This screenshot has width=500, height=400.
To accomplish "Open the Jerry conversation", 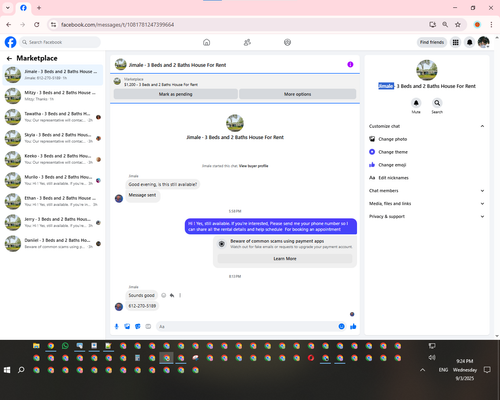I will click(x=53, y=222).
